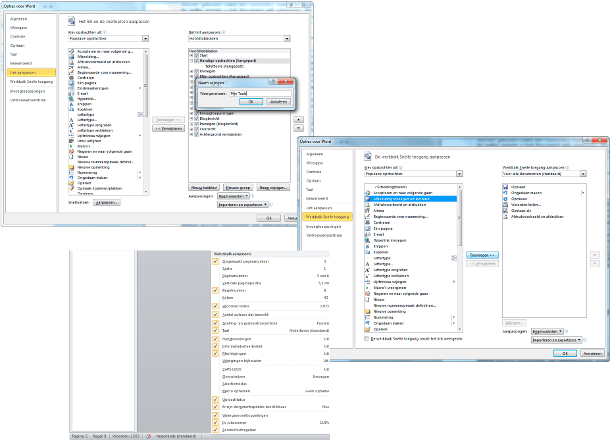This screenshot has width=612, height=443.
Task: Choose Wijzigingen bijhouden in status bar menu
Action: pos(242,361)
